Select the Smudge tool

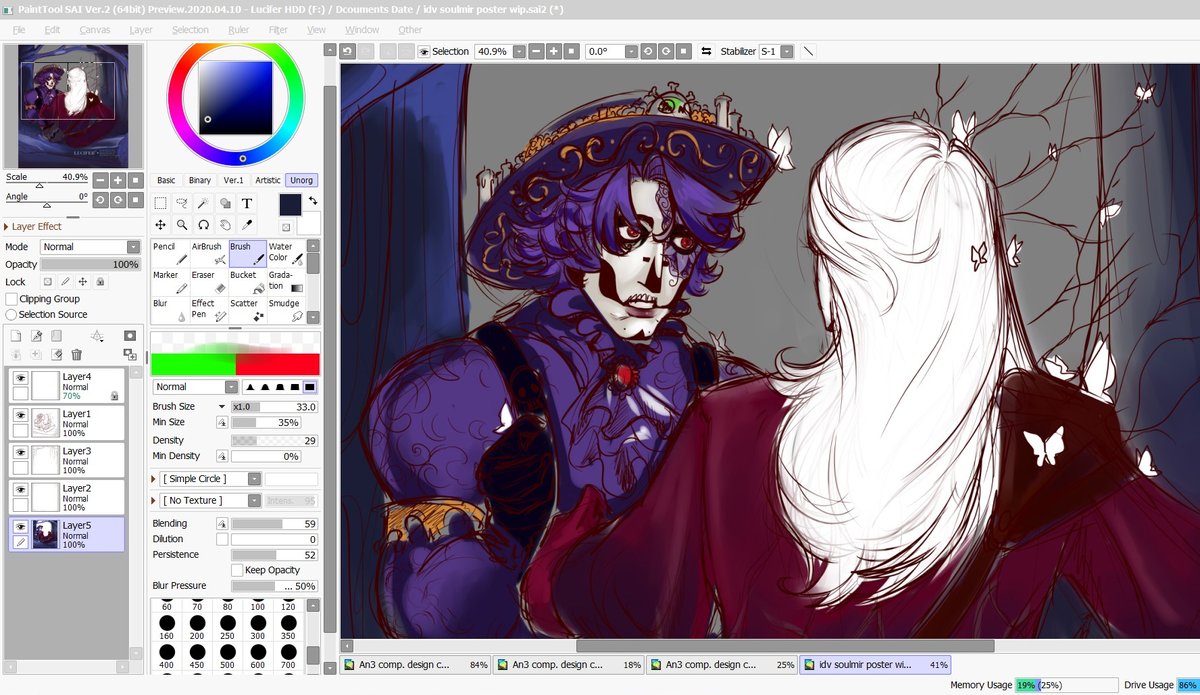(x=285, y=310)
